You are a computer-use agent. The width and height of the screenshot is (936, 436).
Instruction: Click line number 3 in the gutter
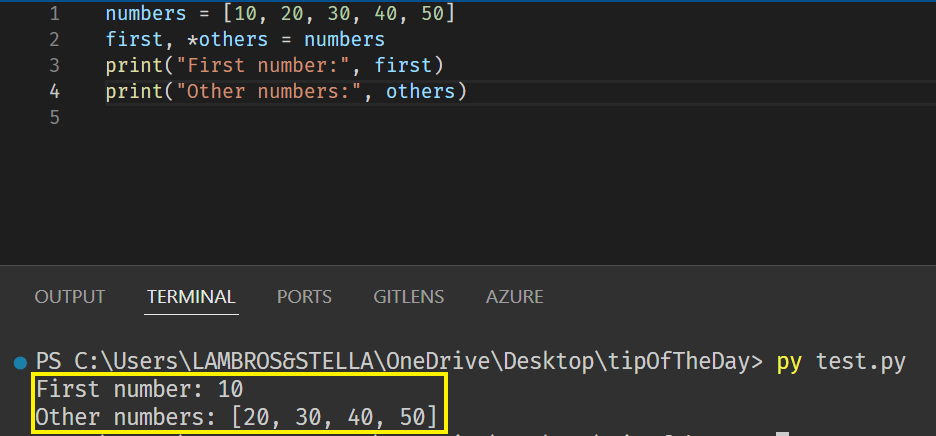53,67
